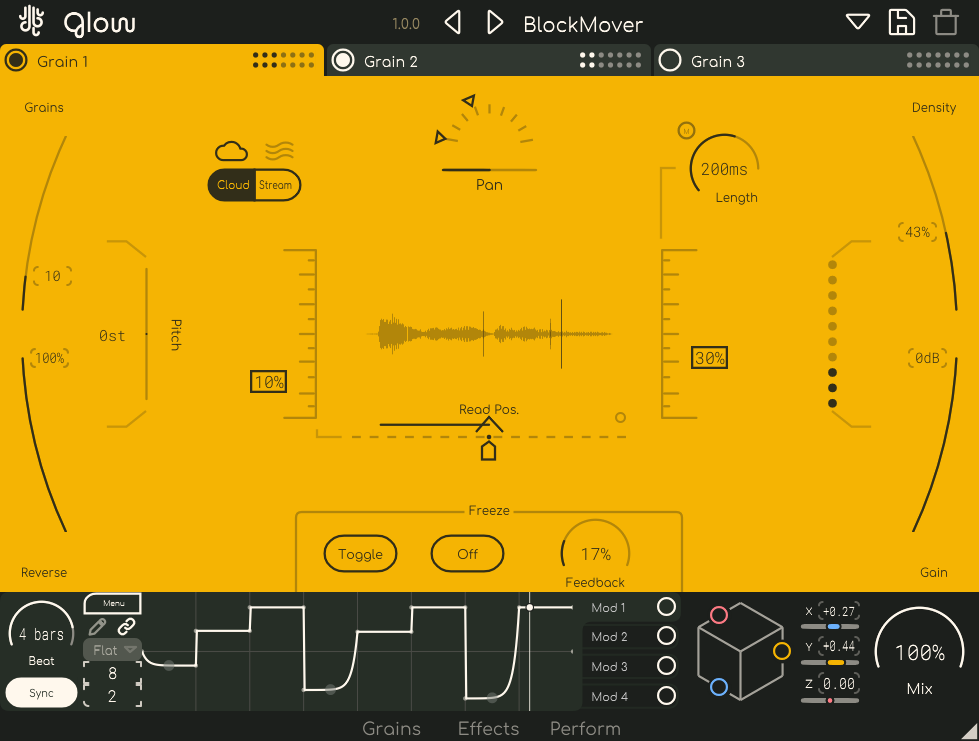Click the waveform display

click(x=489, y=334)
